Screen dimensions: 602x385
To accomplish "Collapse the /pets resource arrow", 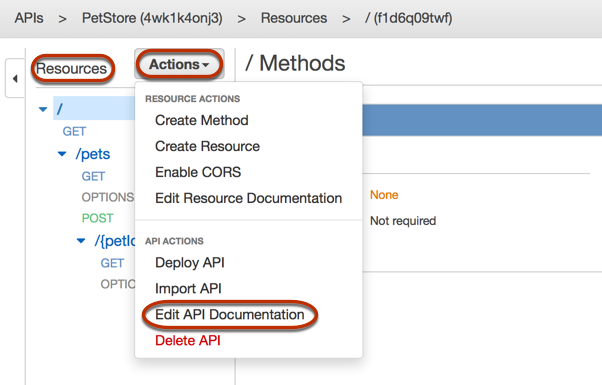I will [x=62, y=154].
